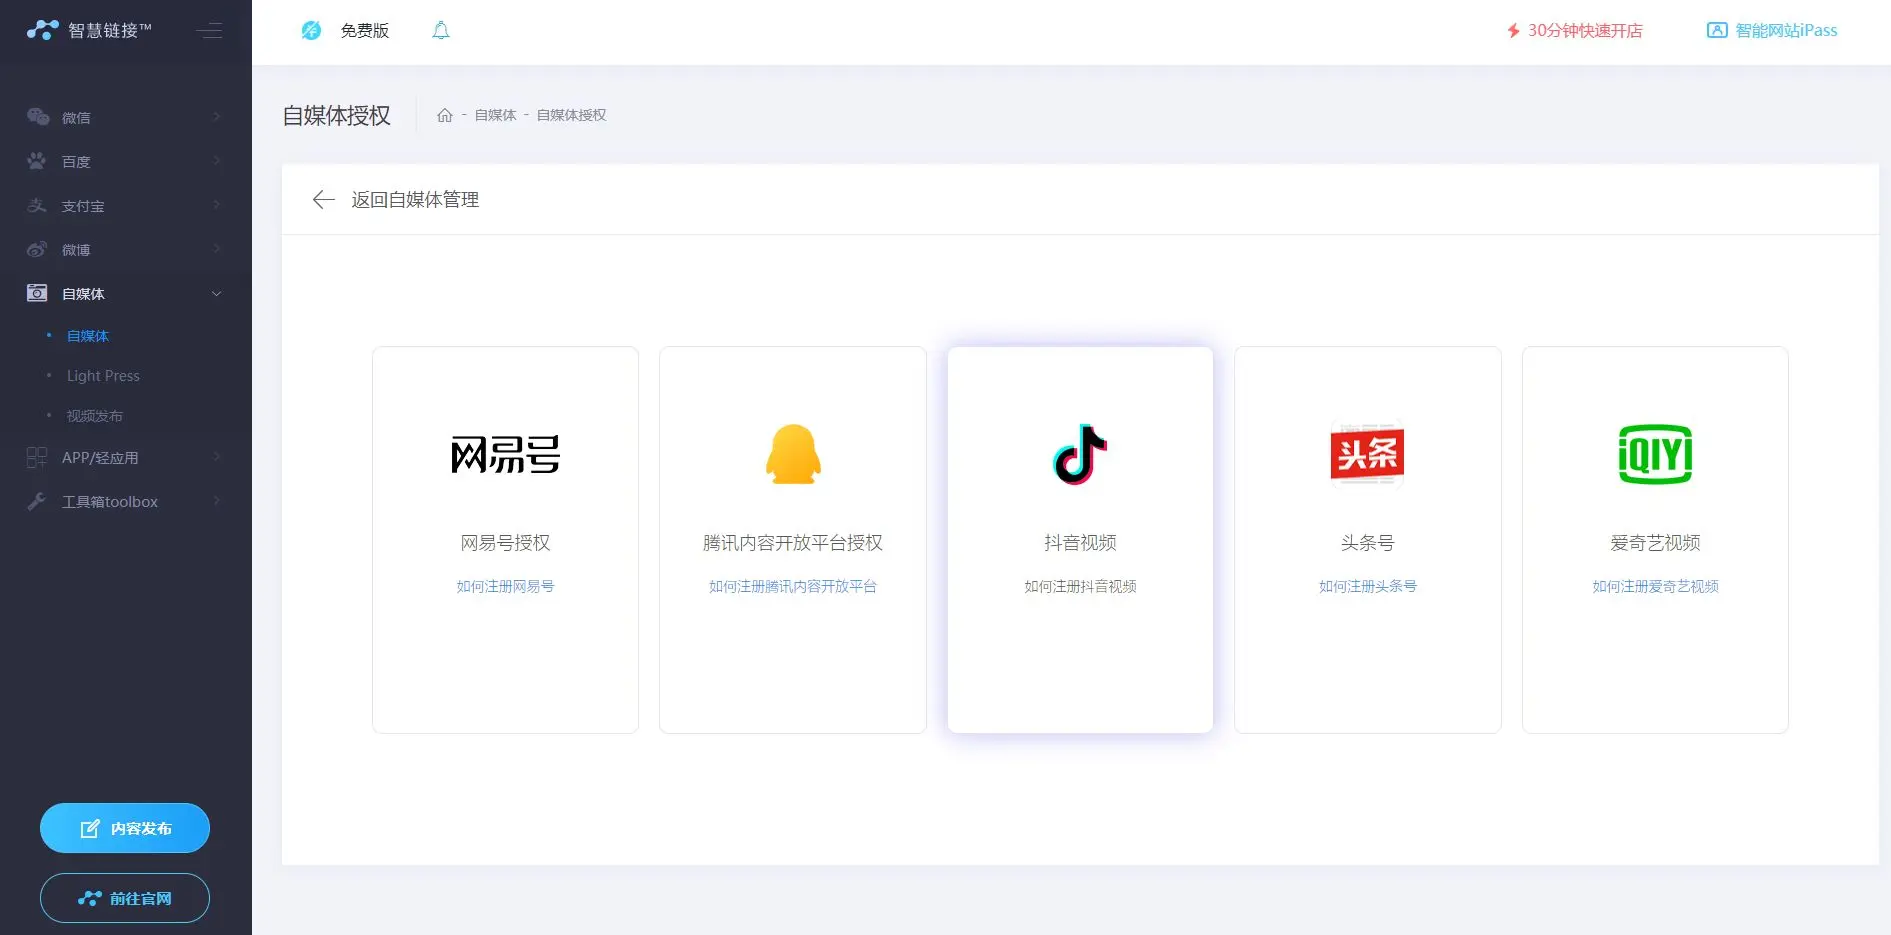Open the 视频发布 submenu item

pos(95,416)
